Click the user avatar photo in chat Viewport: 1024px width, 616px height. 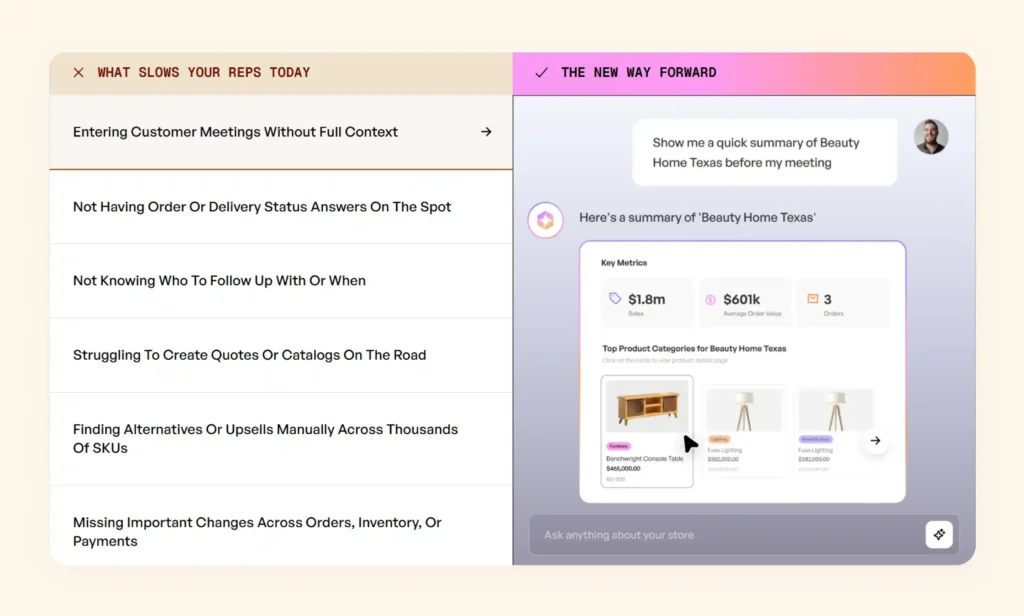point(931,137)
